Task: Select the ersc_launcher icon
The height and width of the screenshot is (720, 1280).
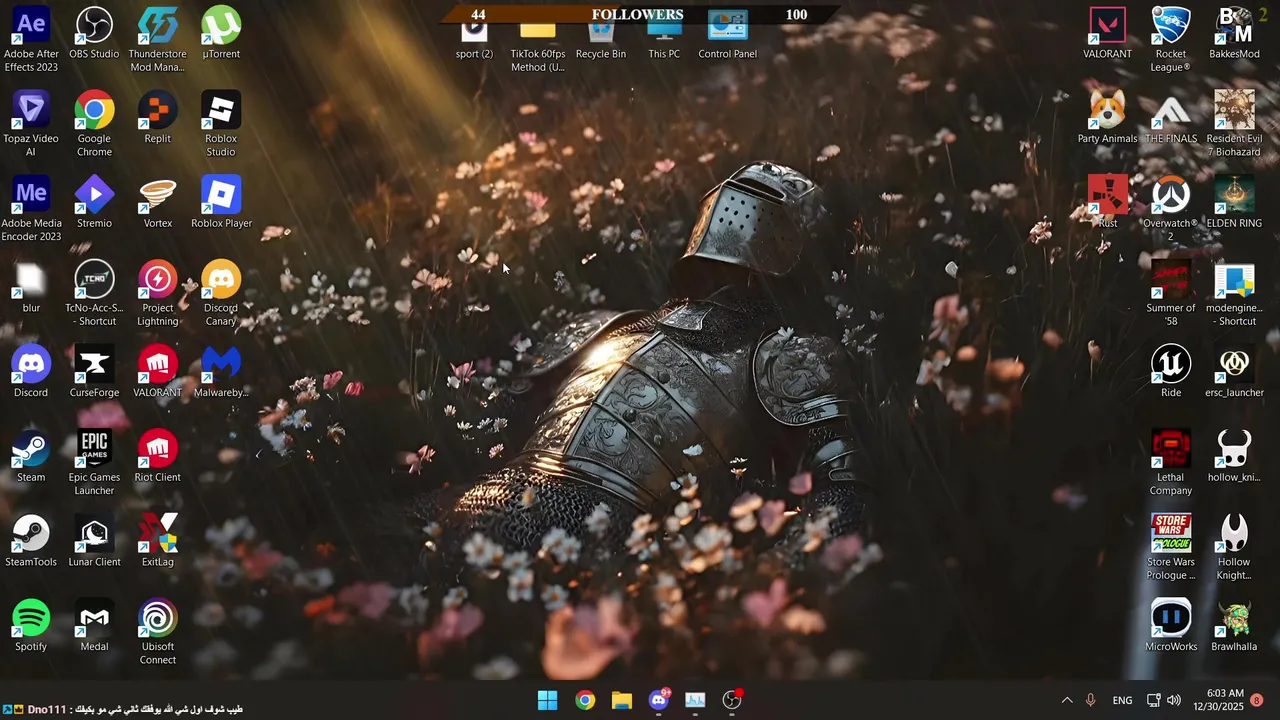Action: pos(1234,373)
